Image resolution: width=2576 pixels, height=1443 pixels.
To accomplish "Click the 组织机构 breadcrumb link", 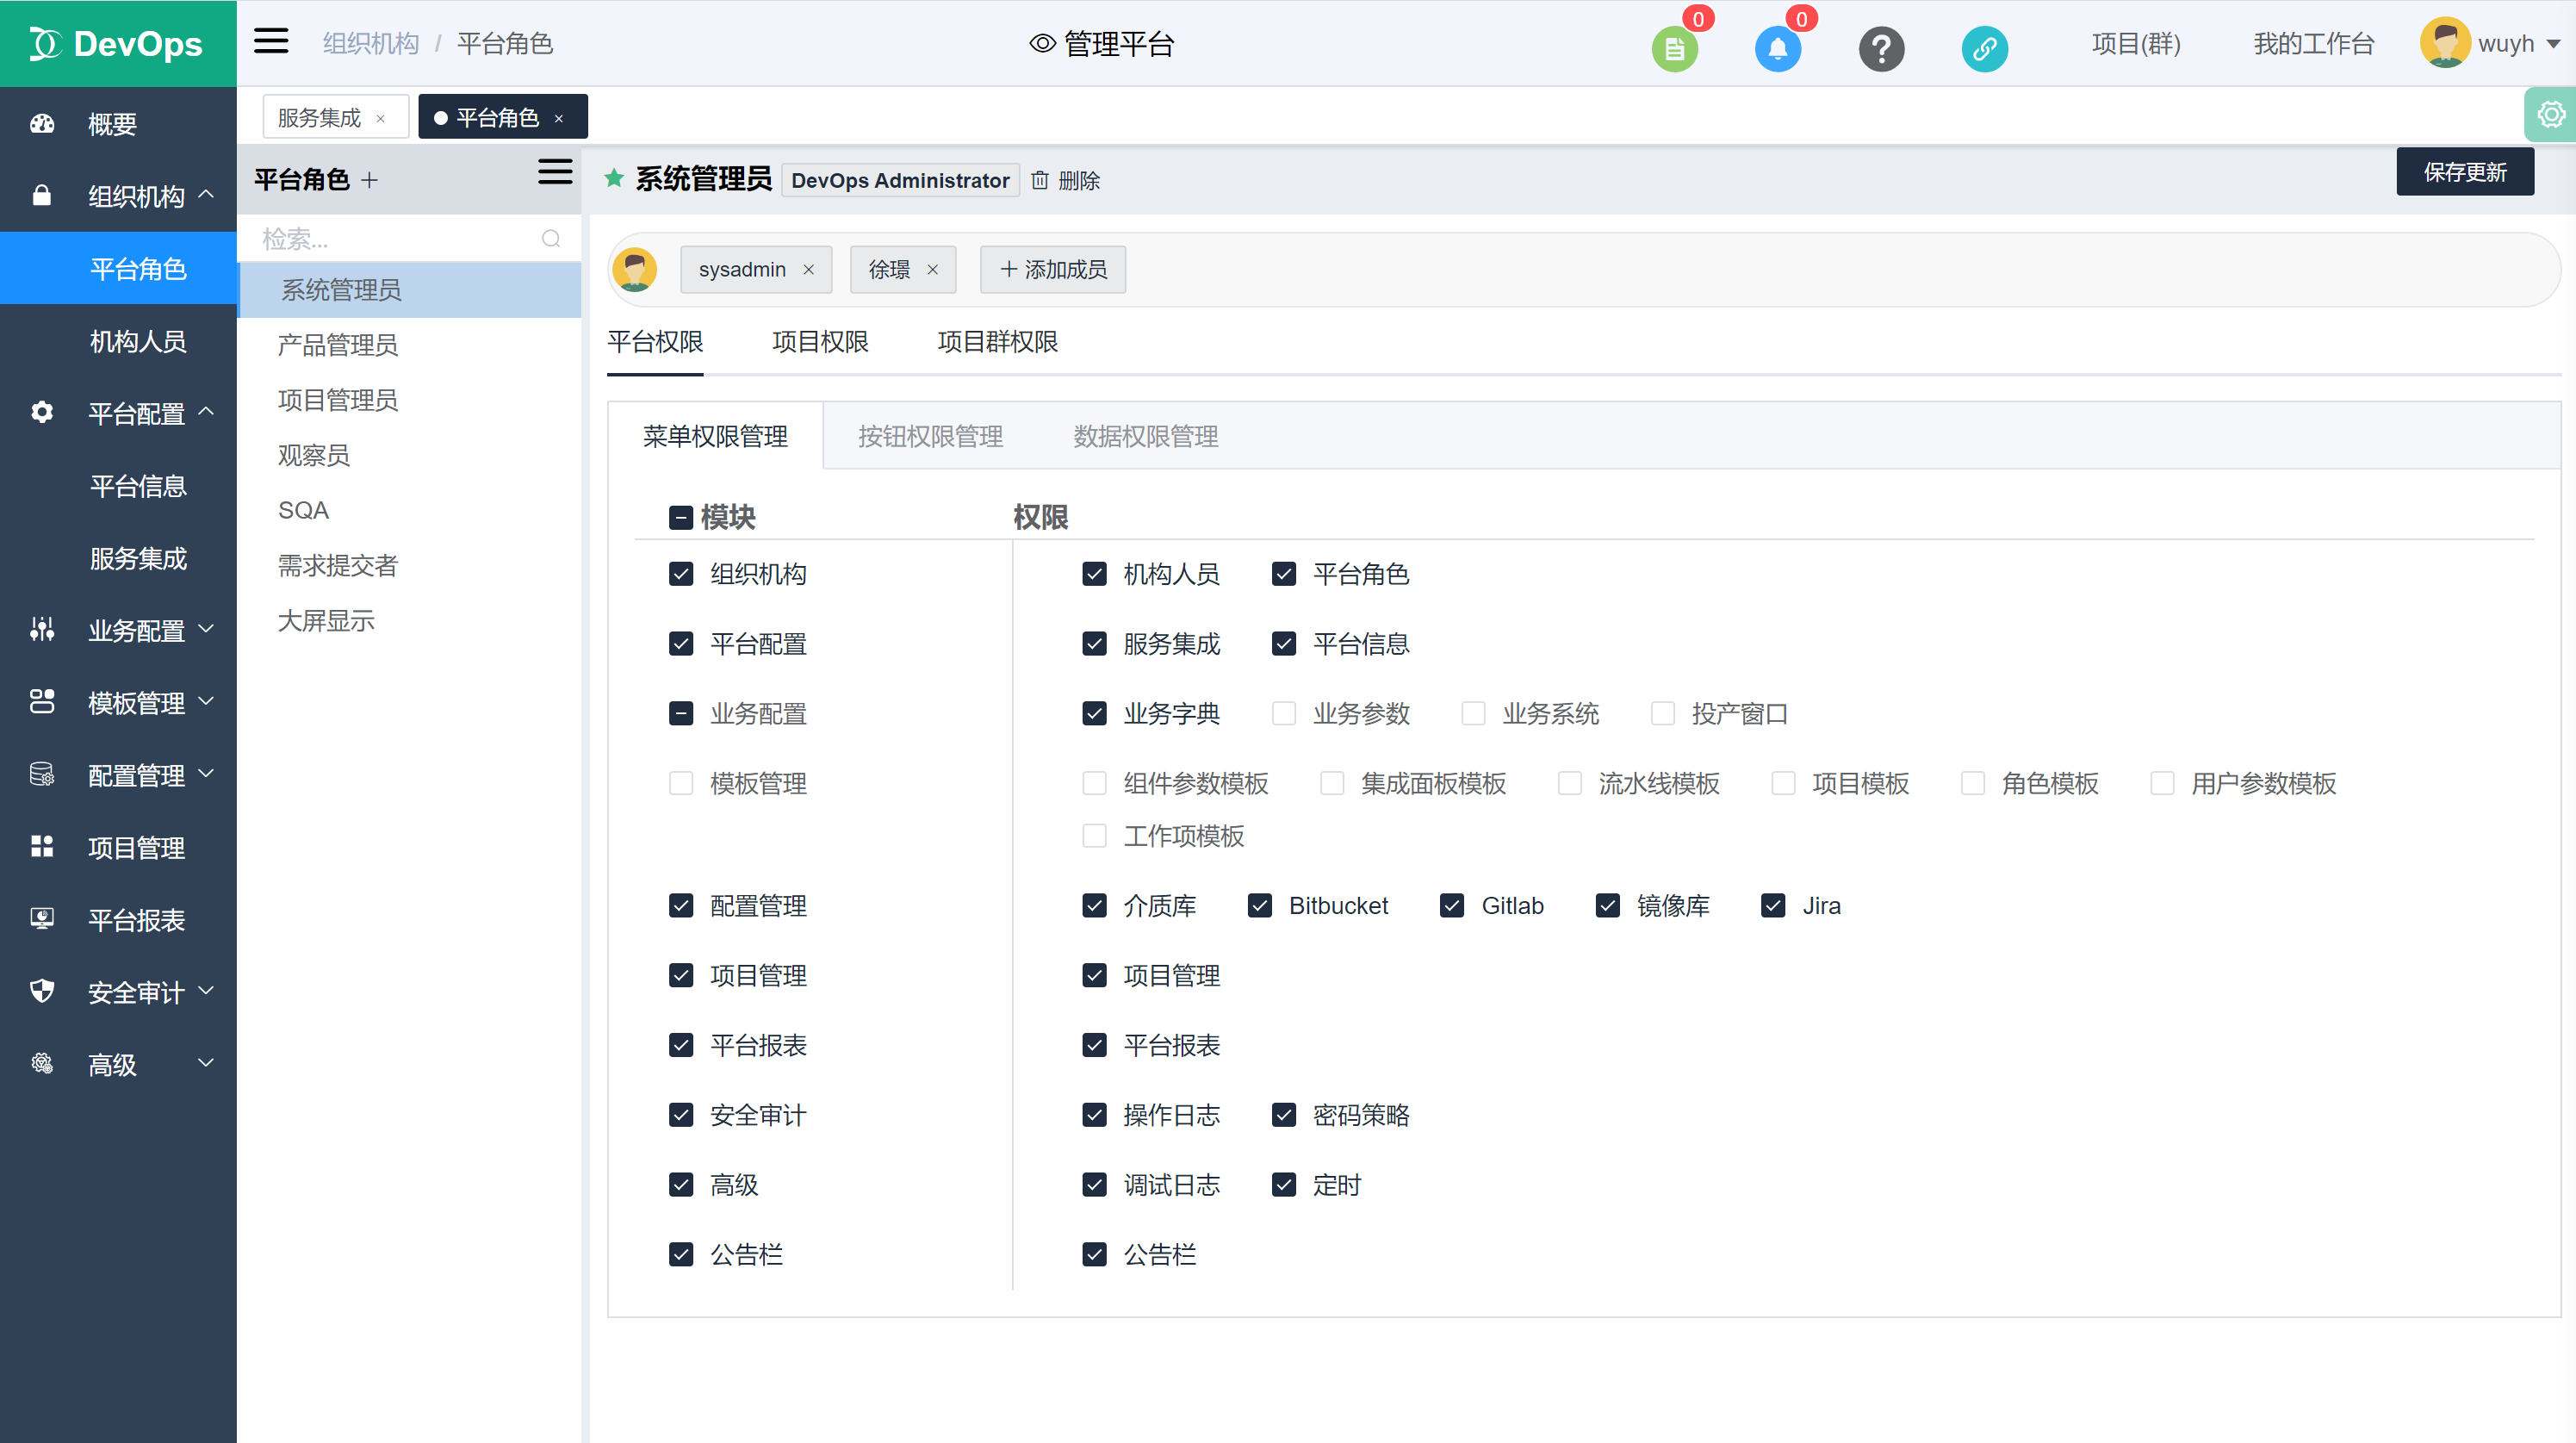I will pyautogui.click(x=370, y=44).
